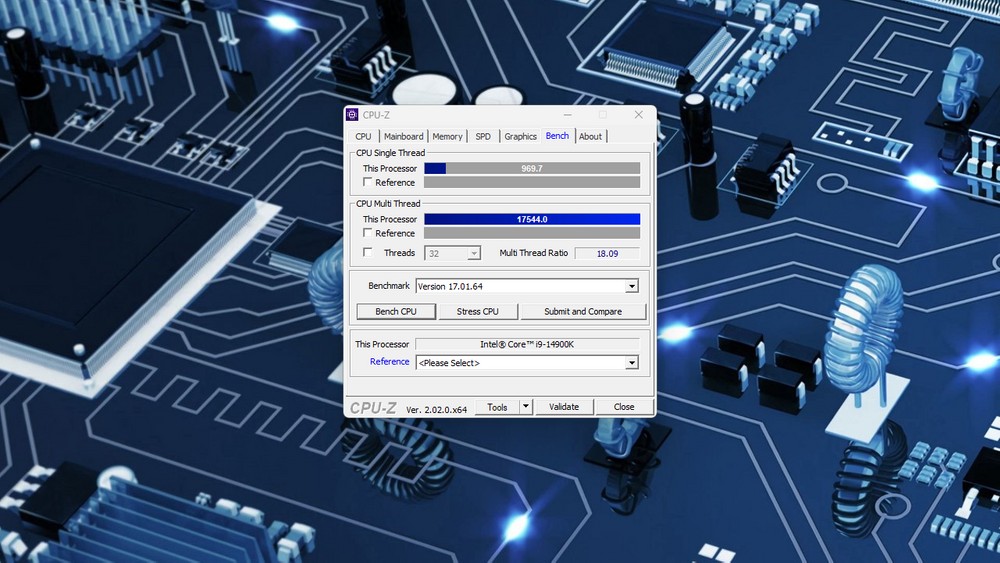
Task: Click the multi thread Reference empty bar
Action: pyautogui.click(x=532, y=233)
